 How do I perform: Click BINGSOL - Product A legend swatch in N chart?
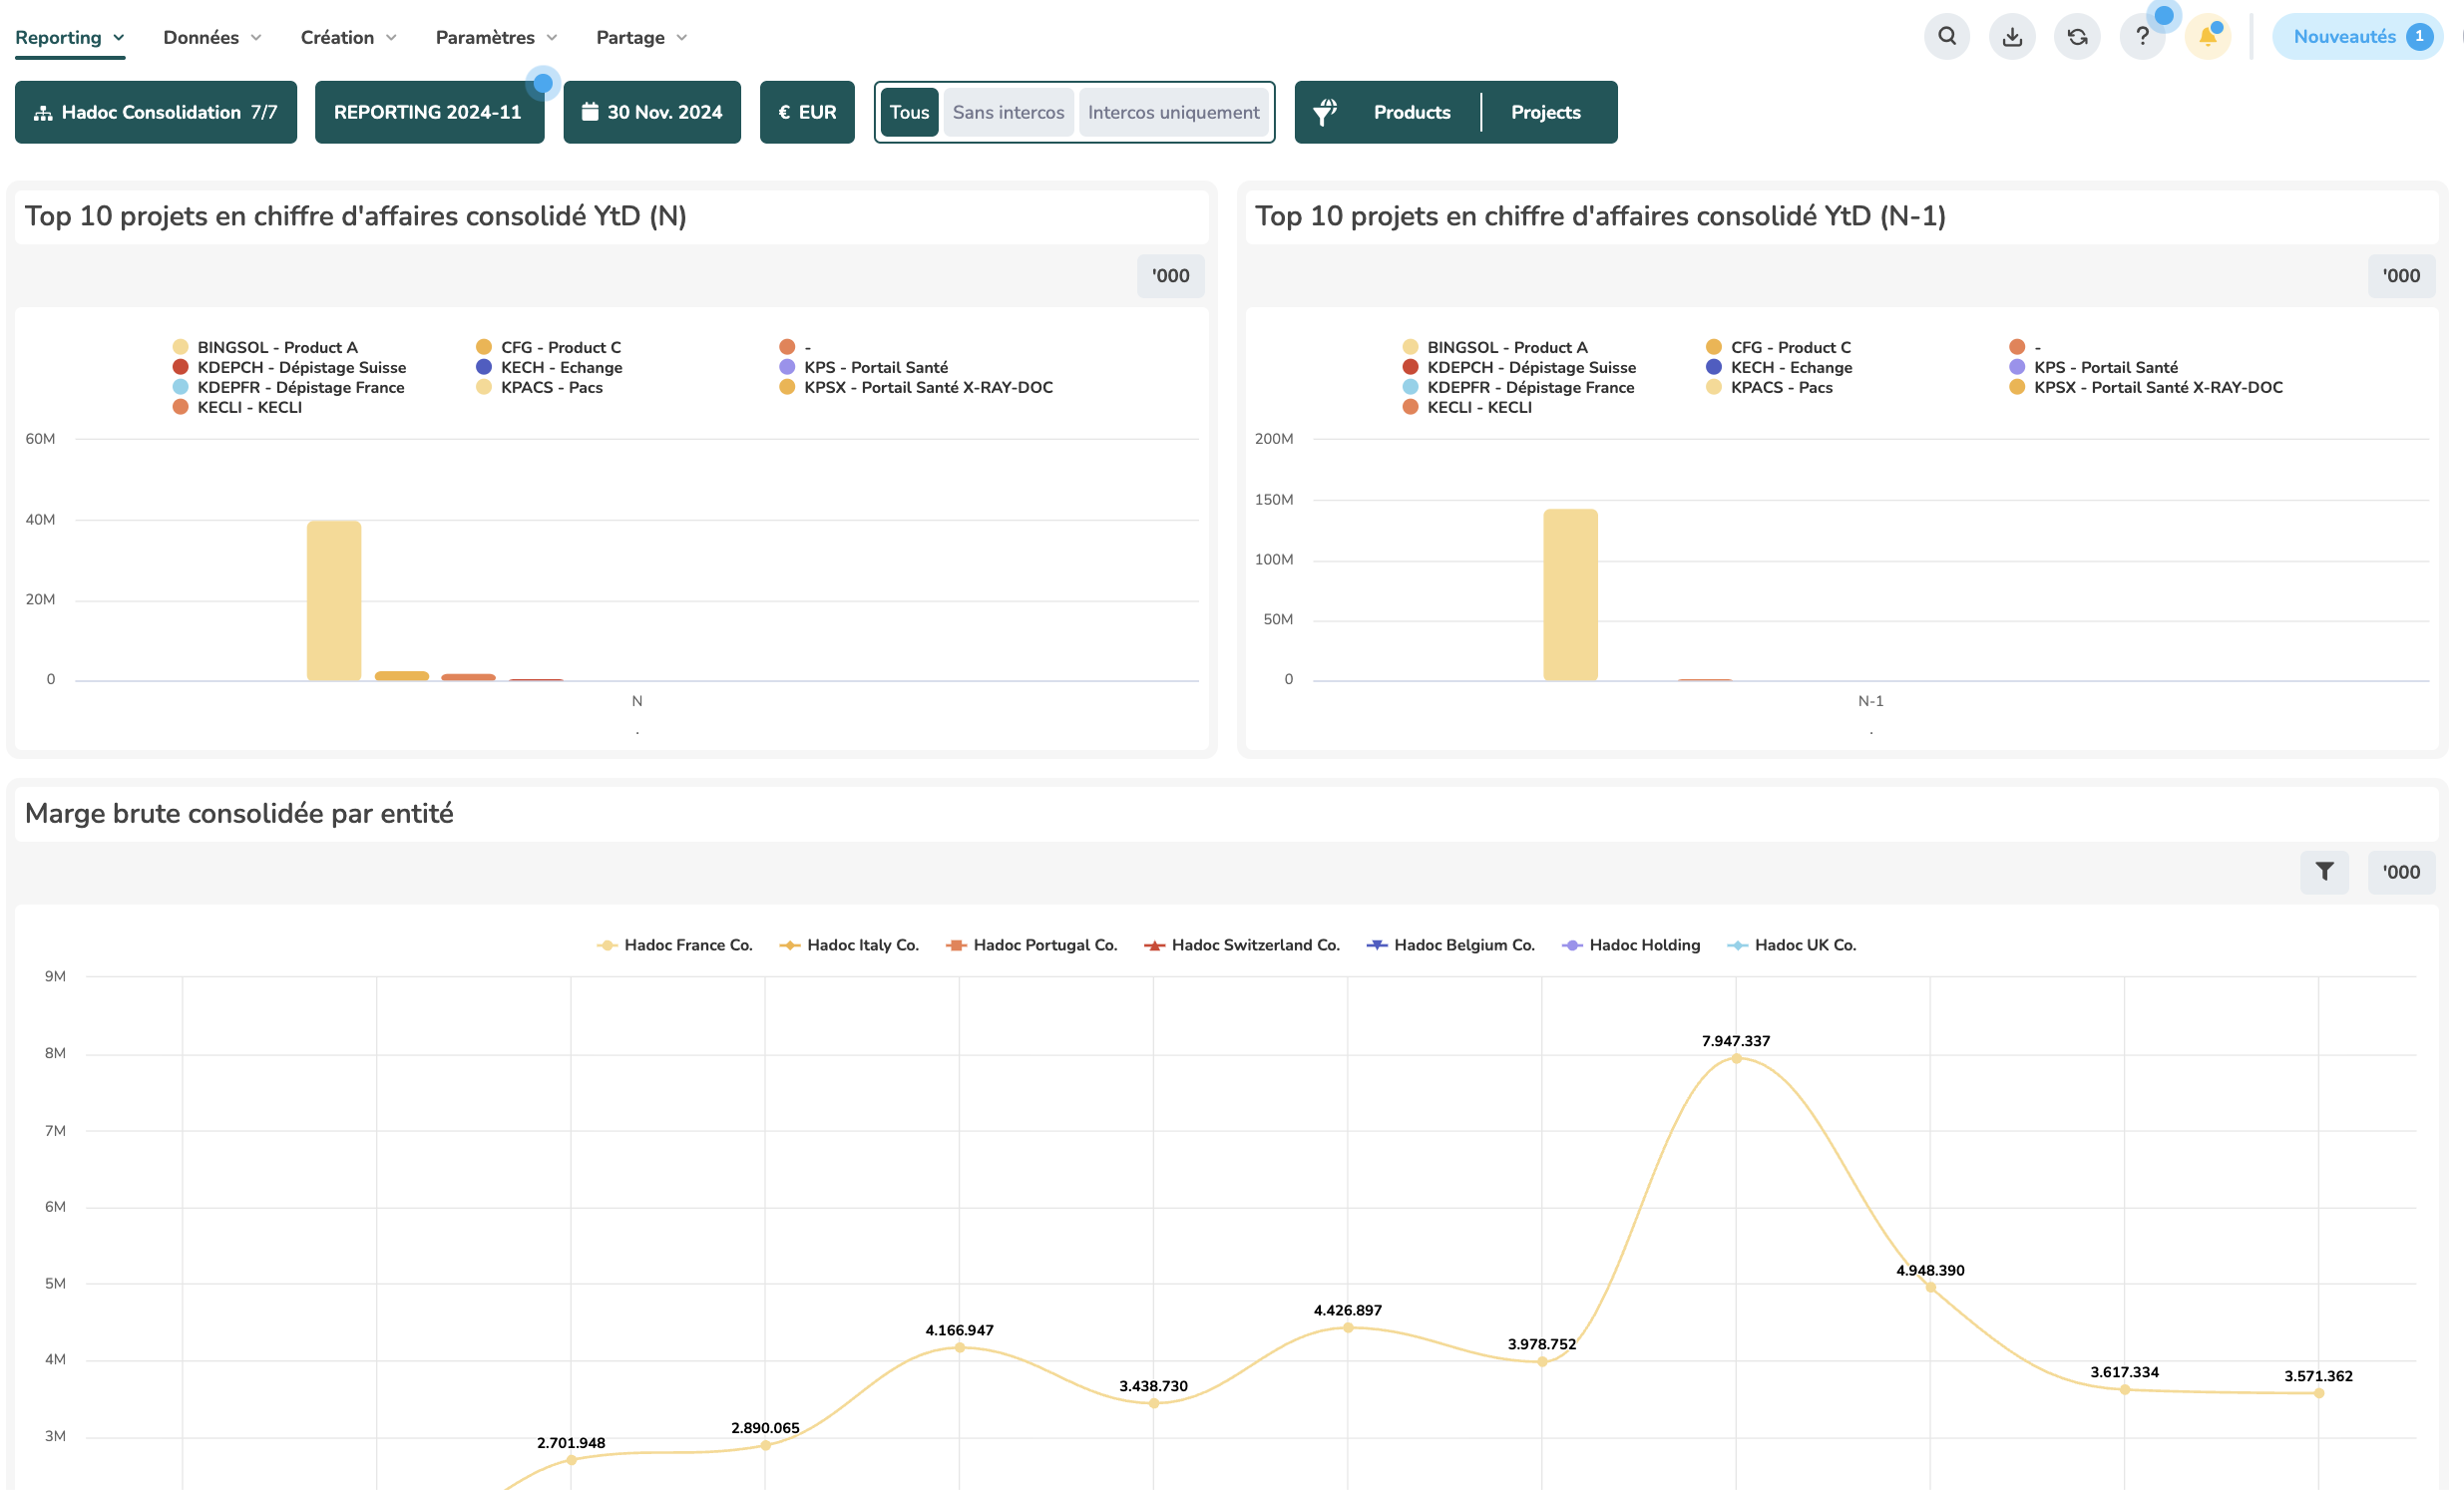coord(180,347)
